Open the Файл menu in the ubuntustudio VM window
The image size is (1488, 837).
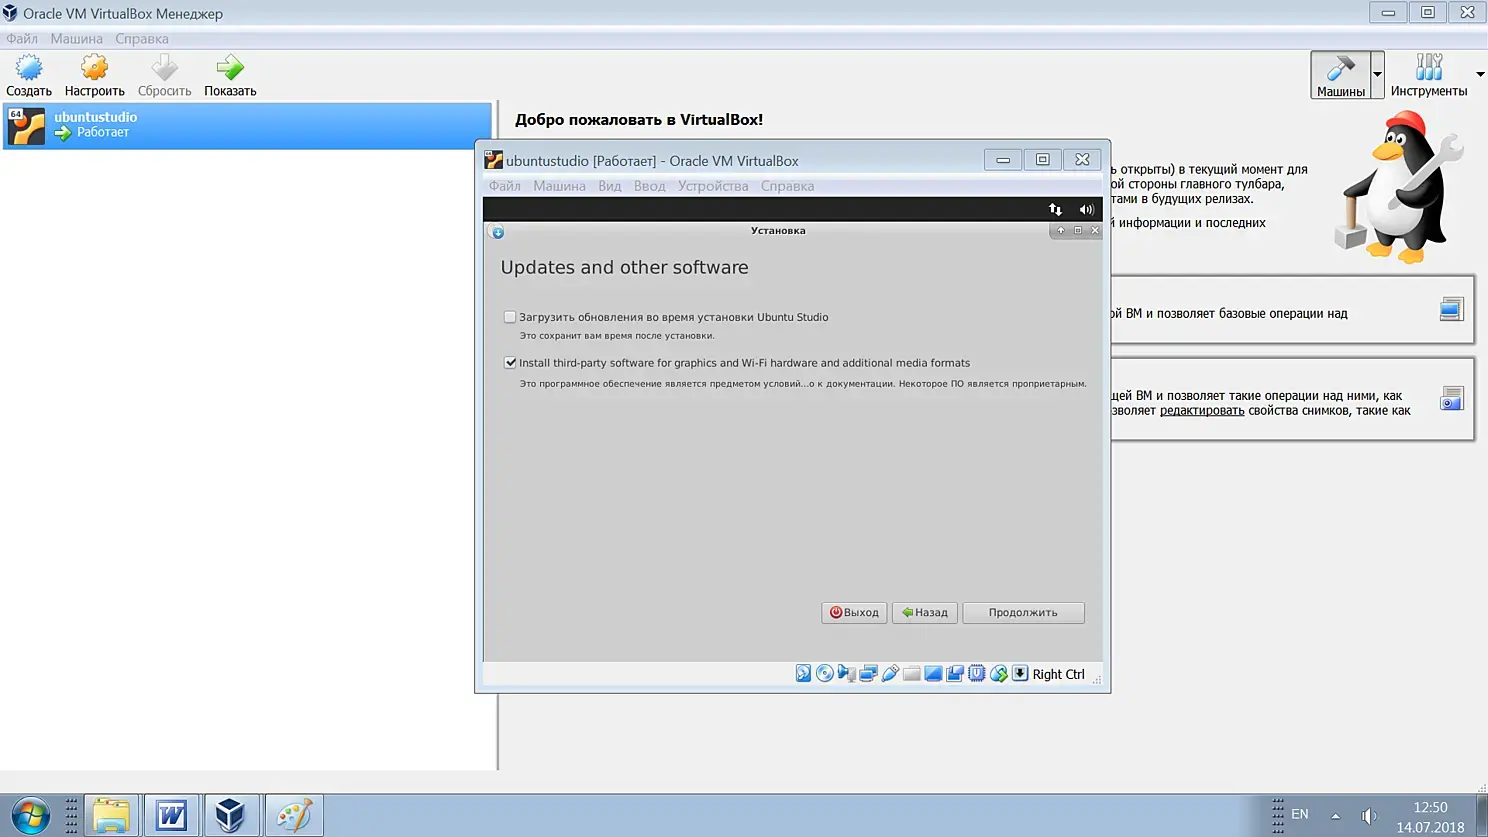pyautogui.click(x=505, y=186)
